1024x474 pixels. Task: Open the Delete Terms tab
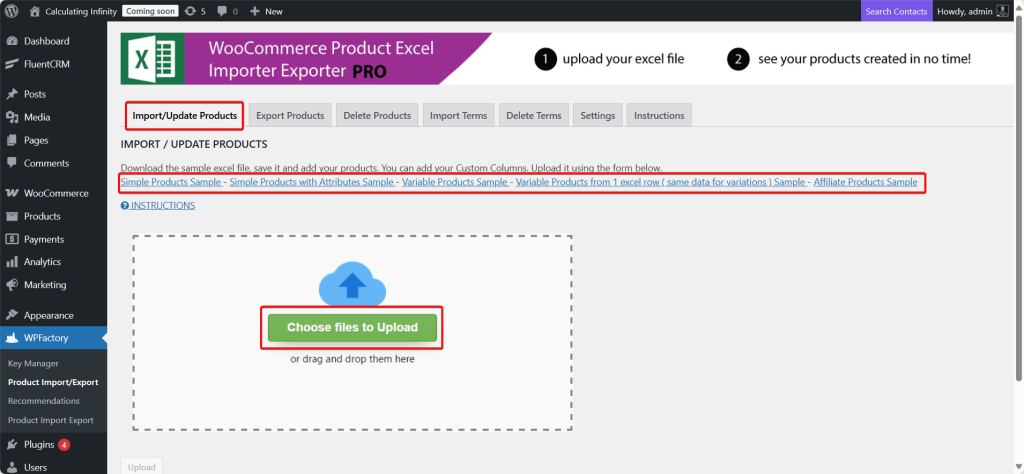coord(534,116)
